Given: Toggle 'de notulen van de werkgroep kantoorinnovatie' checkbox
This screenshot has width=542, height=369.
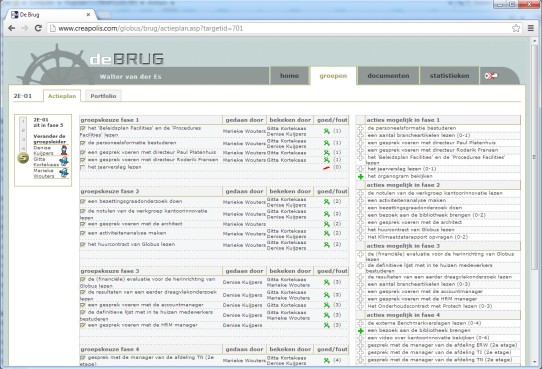Looking at the screenshot, I should tap(82, 211).
